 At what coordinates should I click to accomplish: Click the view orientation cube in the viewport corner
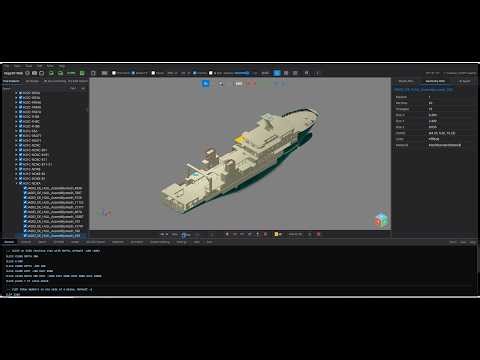(x=381, y=219)
